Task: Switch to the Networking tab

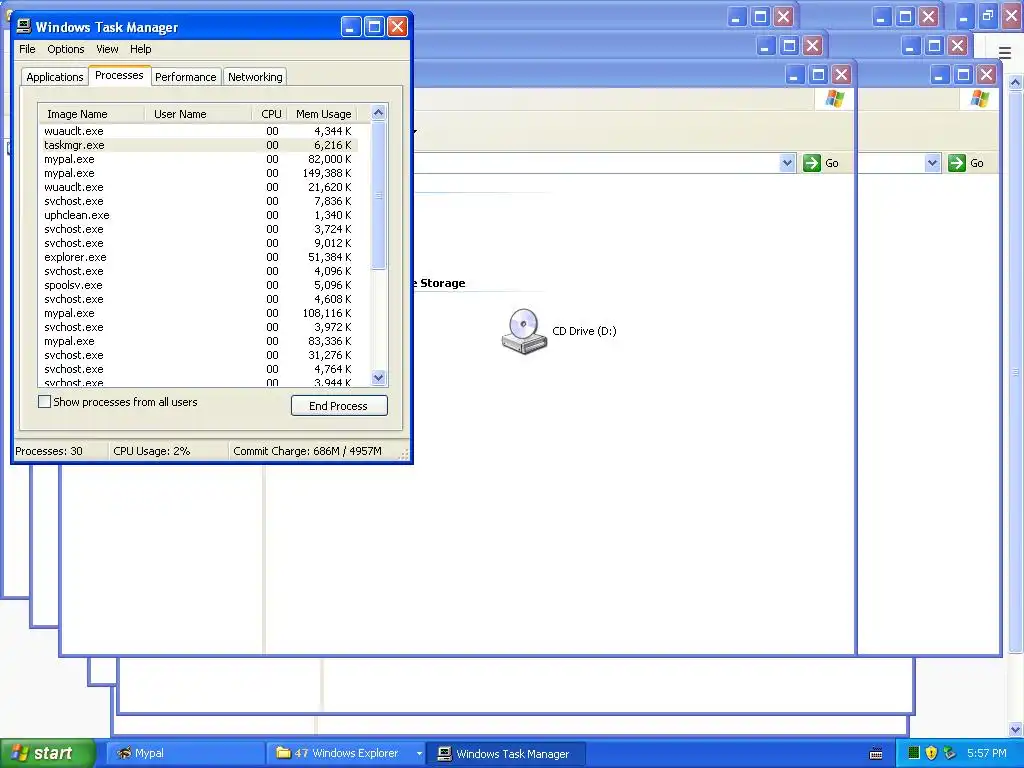Action: click(x=255, y=77)
